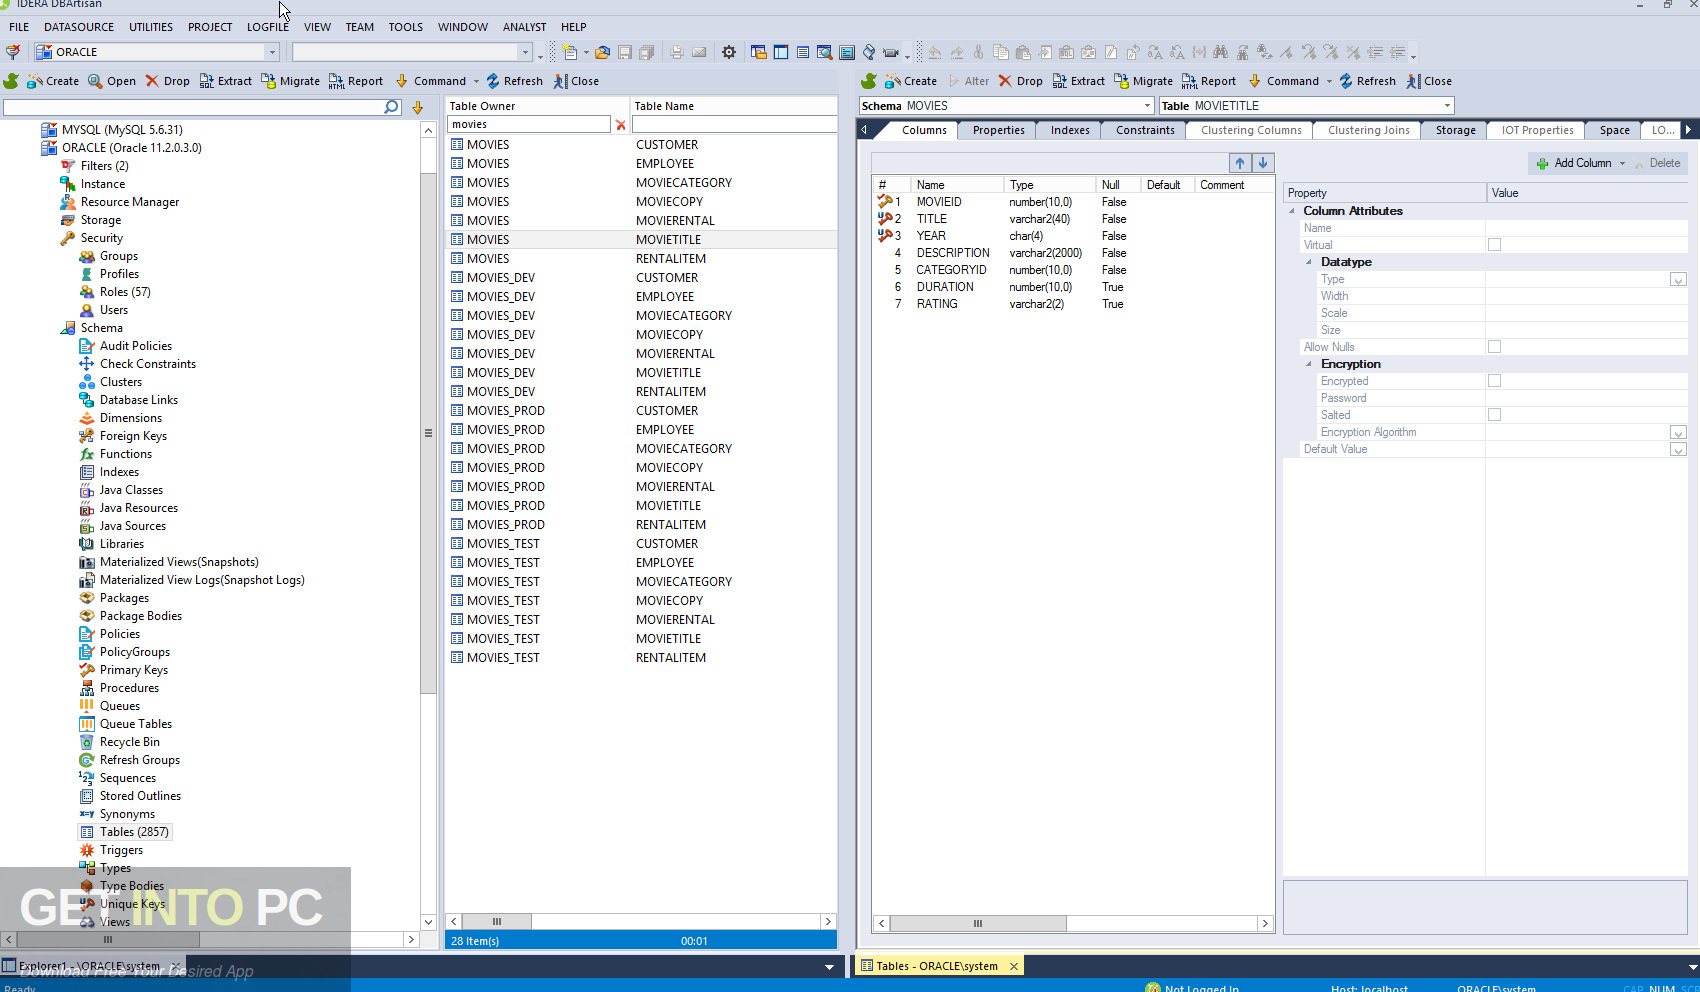Image resolution: width=1700 pixels, height=992 pixels.
Task: Open file using folder toolbar icon
Action: (602, 52)
